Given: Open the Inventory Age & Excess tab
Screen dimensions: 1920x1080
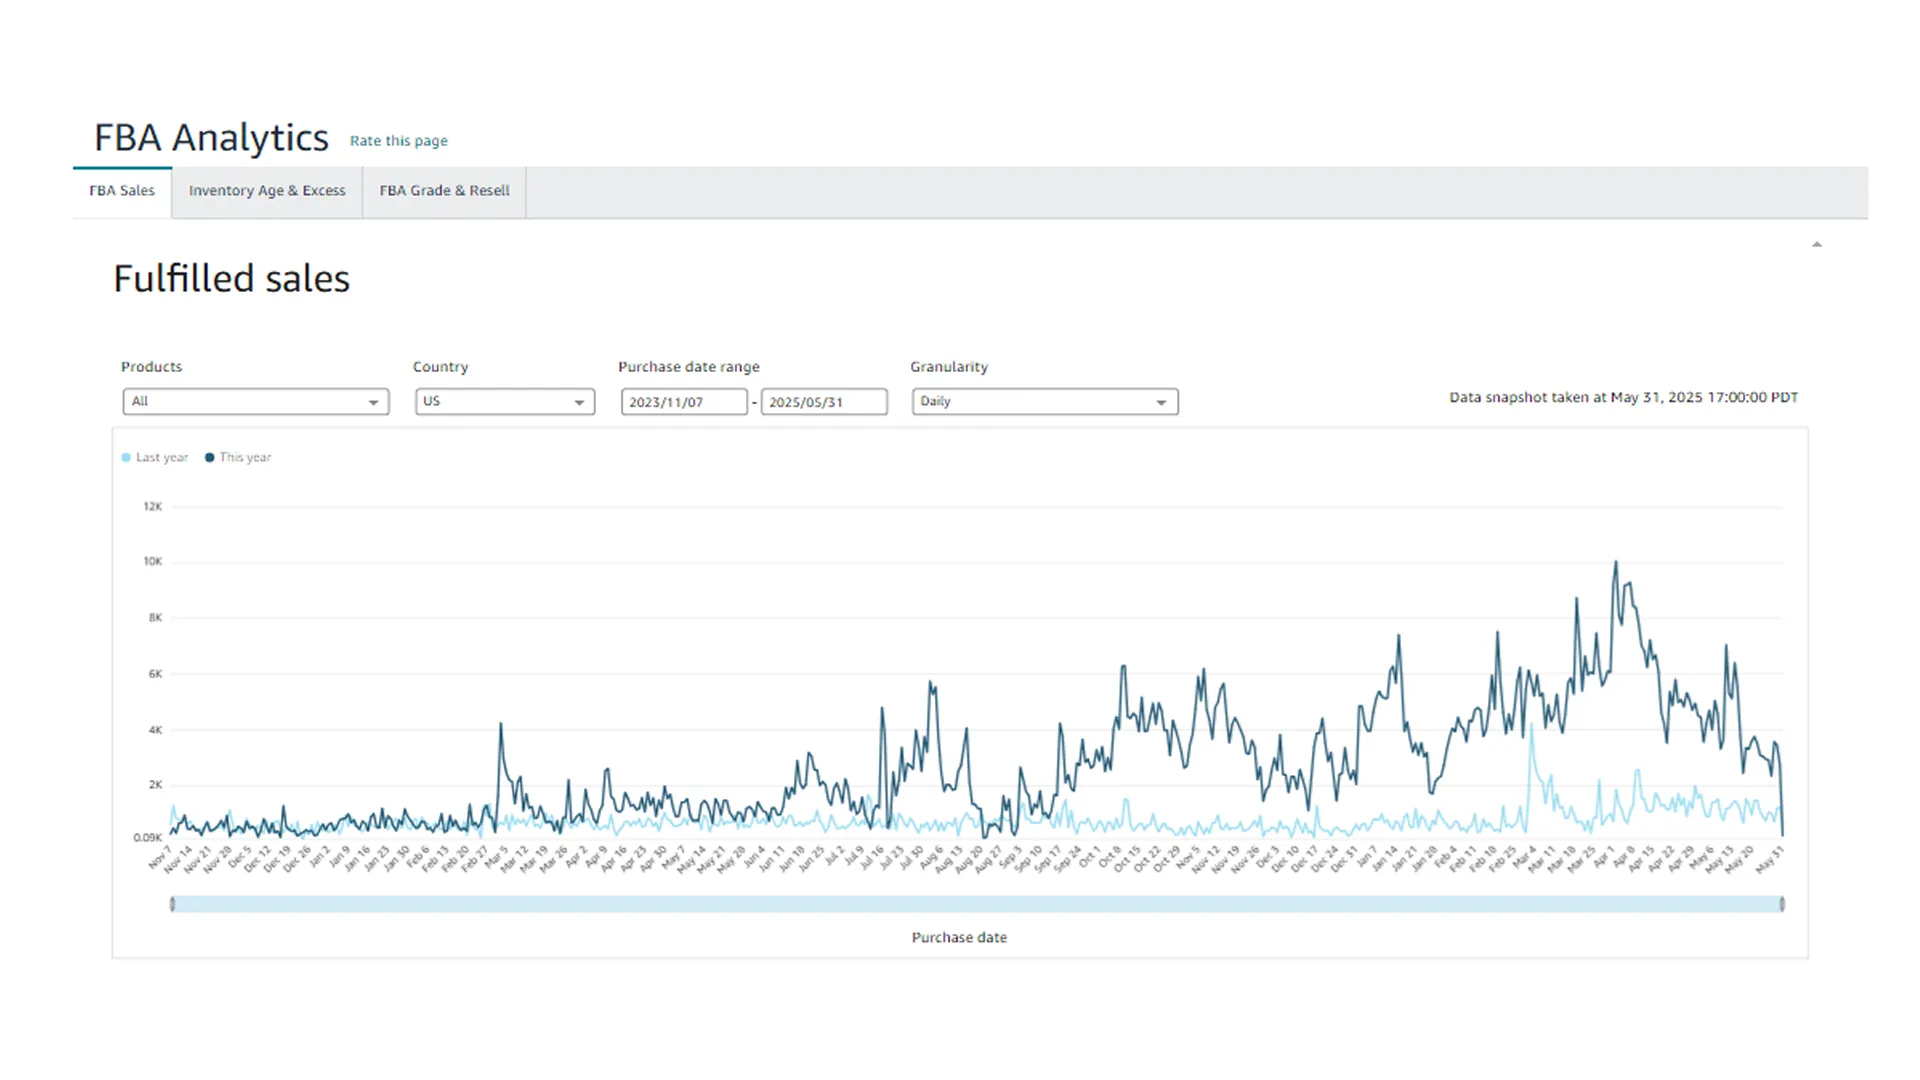Looking at the screenshot, I should (267, 191).
